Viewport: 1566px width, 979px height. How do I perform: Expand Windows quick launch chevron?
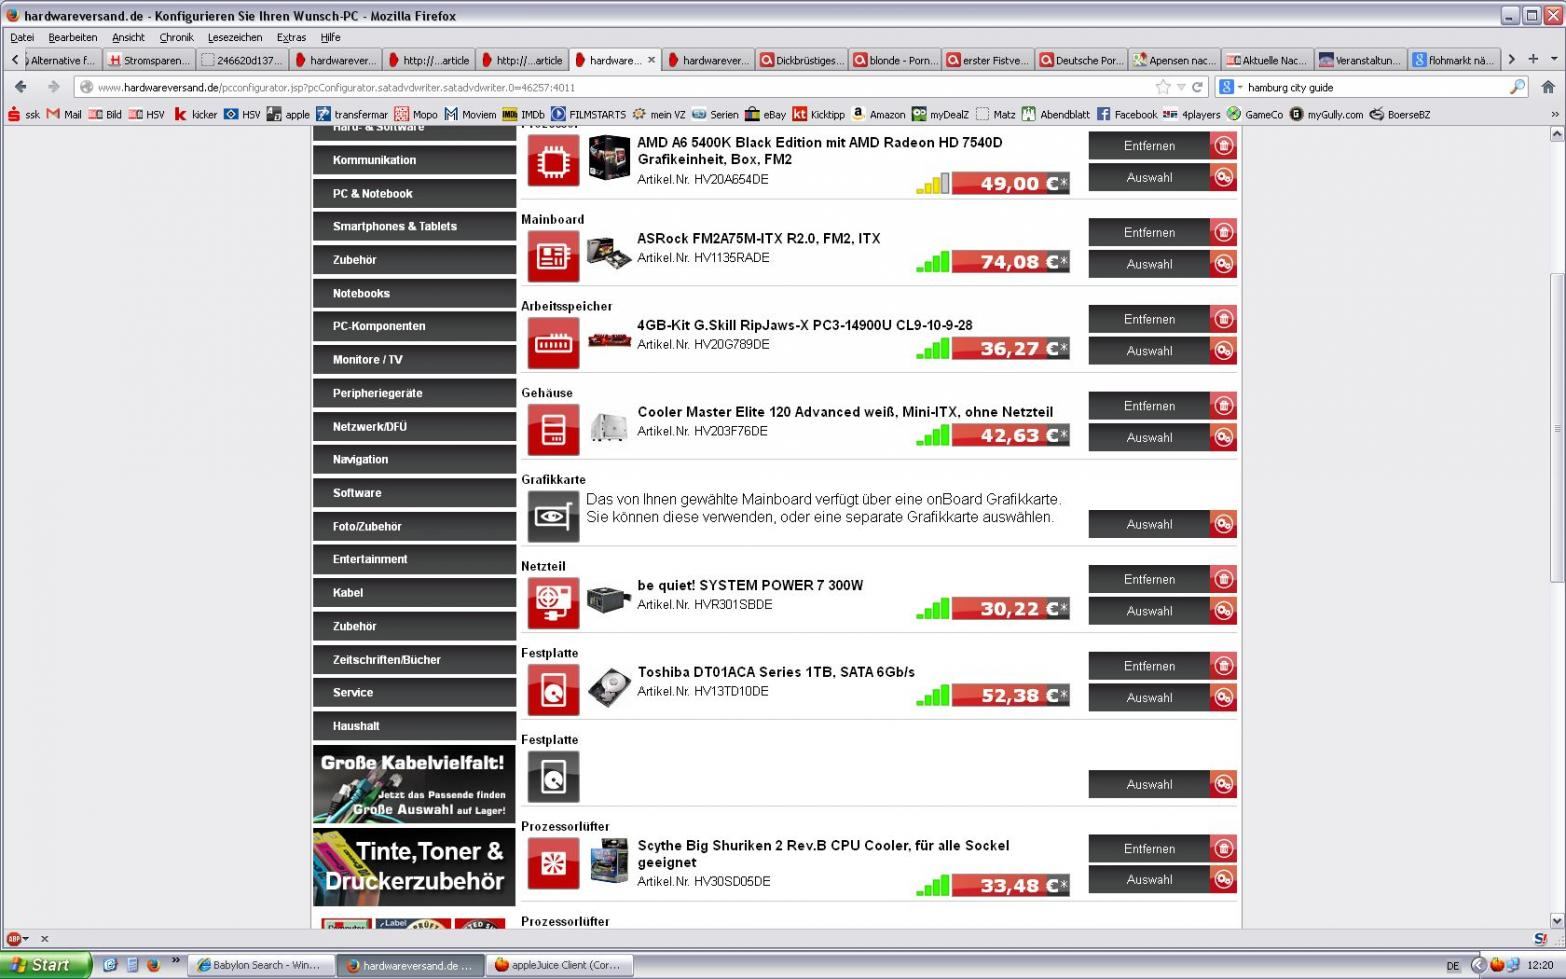[x=176, y=961]
